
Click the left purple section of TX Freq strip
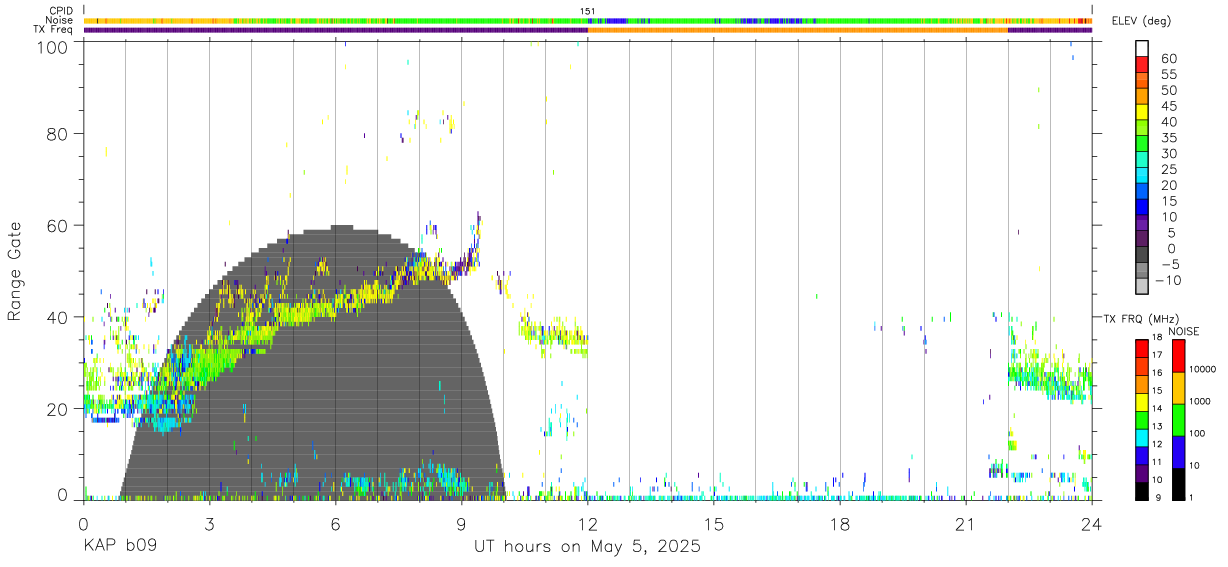335,30
